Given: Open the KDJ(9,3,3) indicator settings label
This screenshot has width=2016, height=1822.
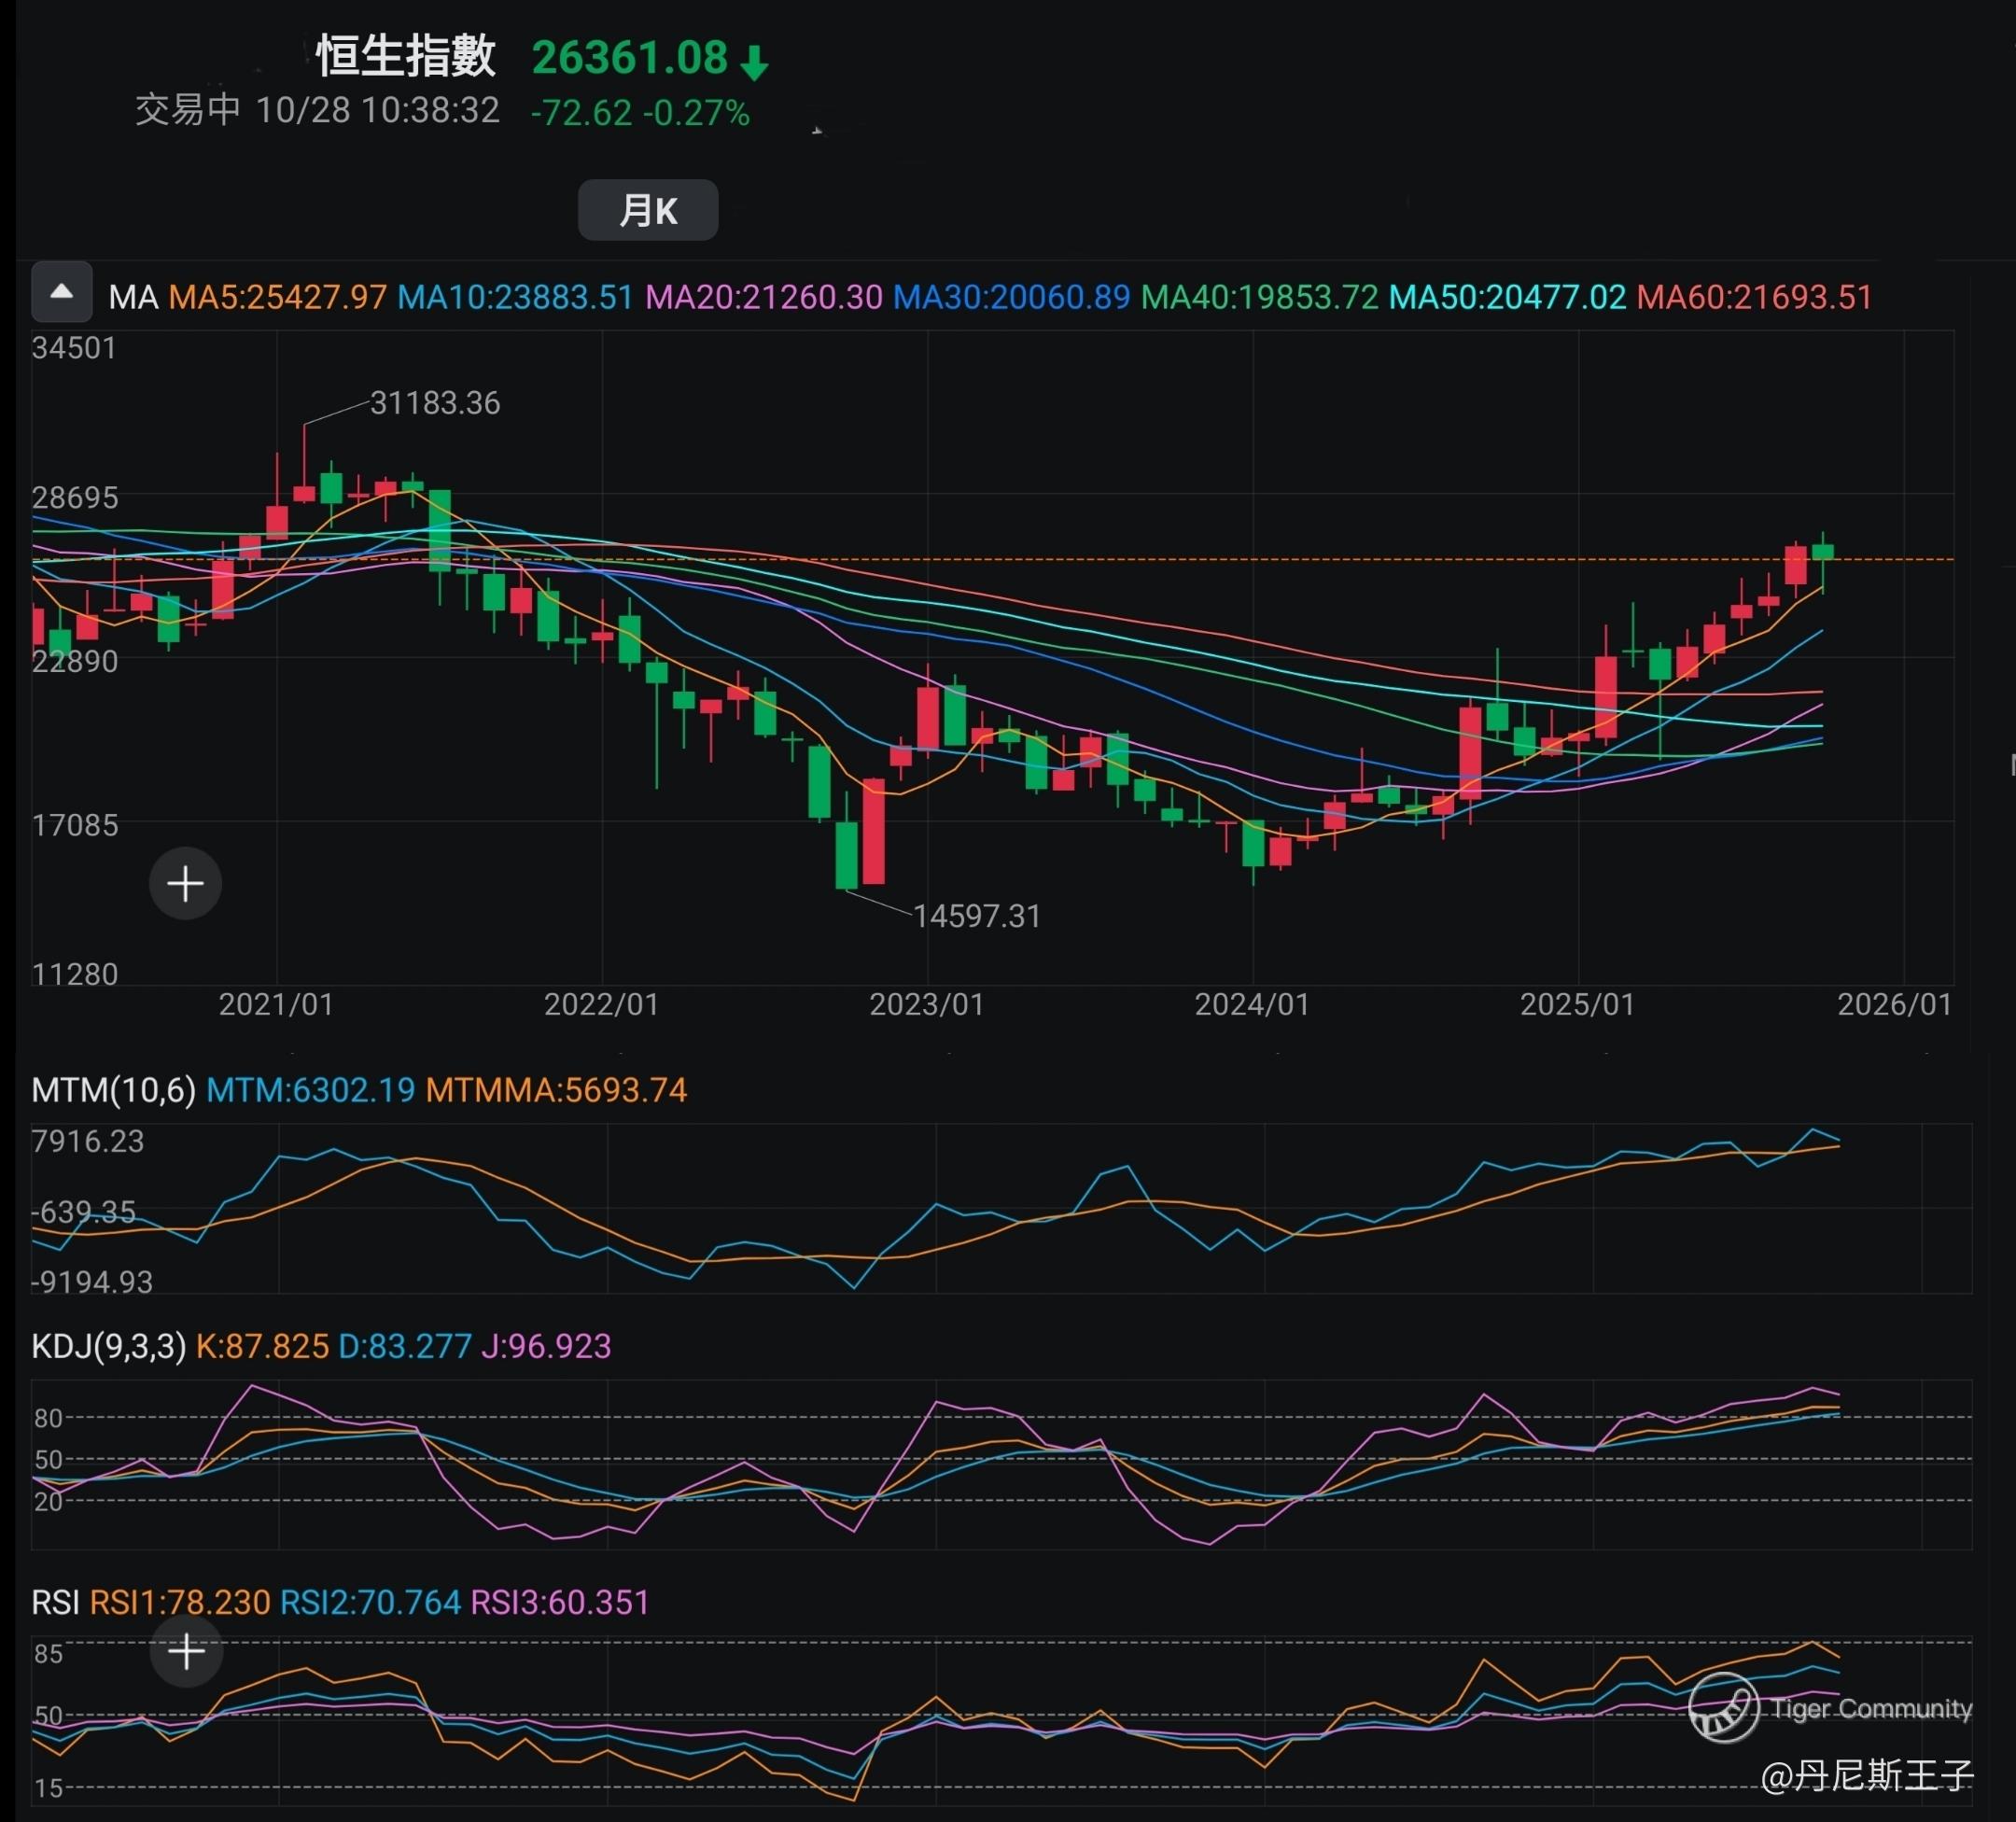Looking at the screenshot, I should coord(109,1346).
